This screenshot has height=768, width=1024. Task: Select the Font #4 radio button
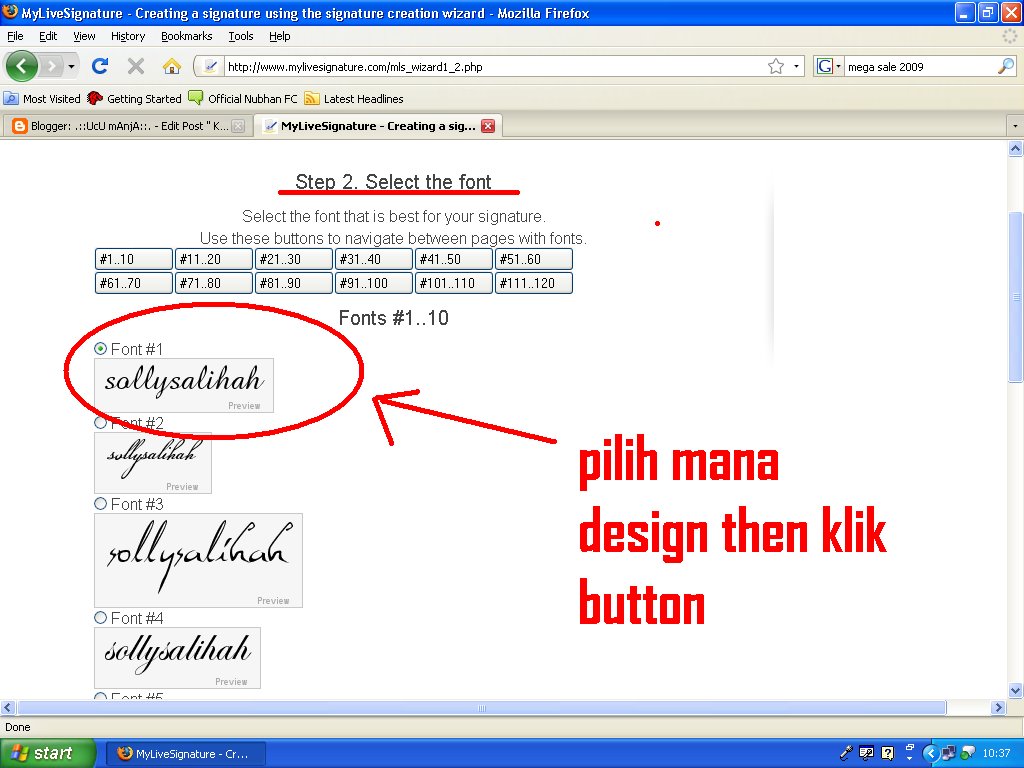pyautogui.click(x=101, y=617)
